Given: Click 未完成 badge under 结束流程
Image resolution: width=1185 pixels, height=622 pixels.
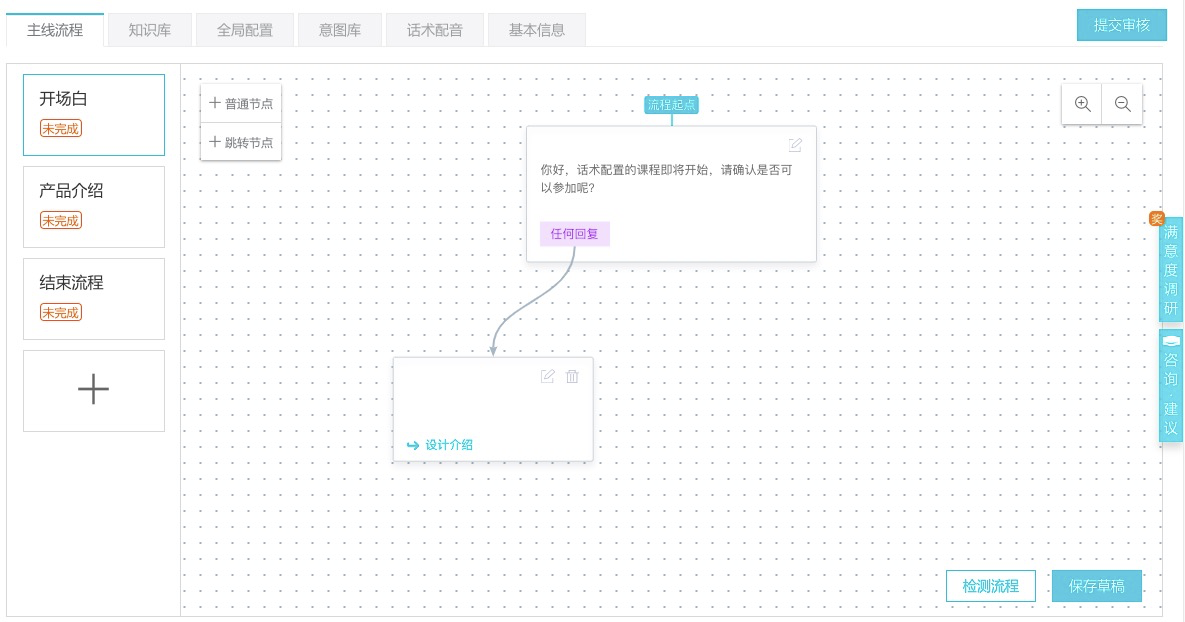Looking at the screenshot, I should (x=60, y=312).
